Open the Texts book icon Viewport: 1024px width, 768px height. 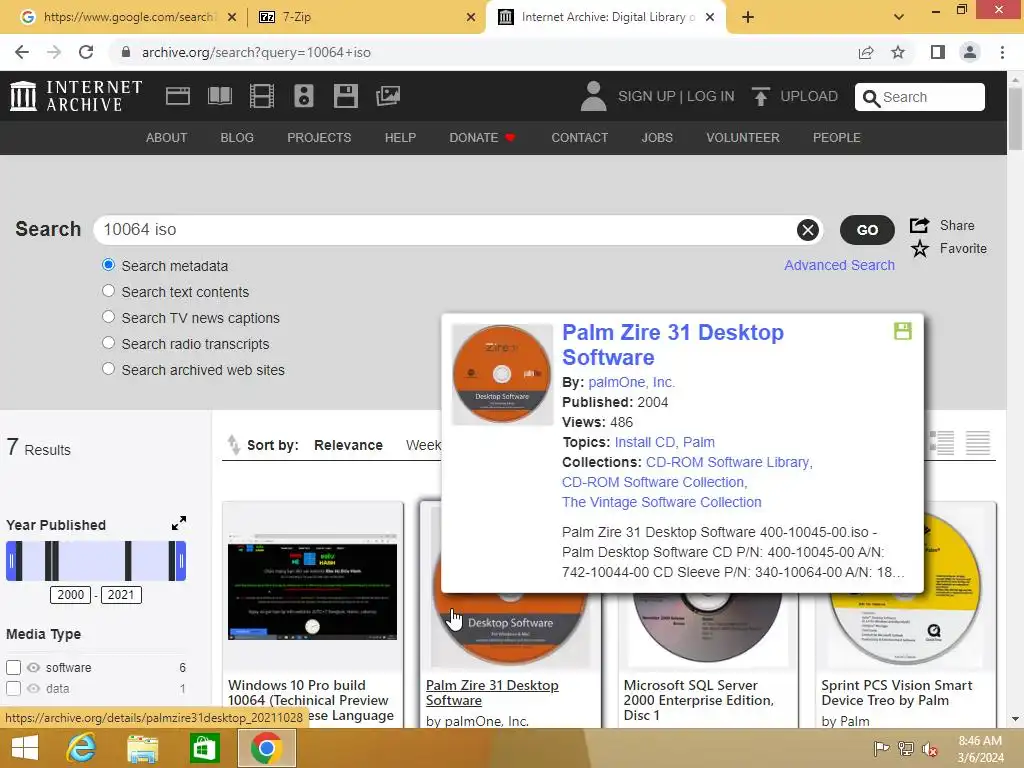[219, 96]
